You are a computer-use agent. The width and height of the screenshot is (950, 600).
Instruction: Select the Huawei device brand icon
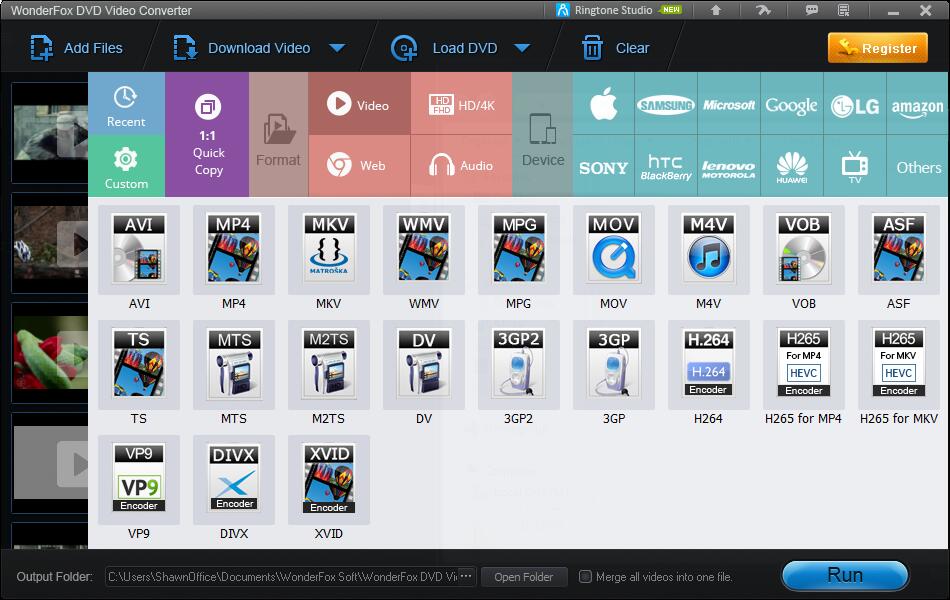click(x=792, y=166)
